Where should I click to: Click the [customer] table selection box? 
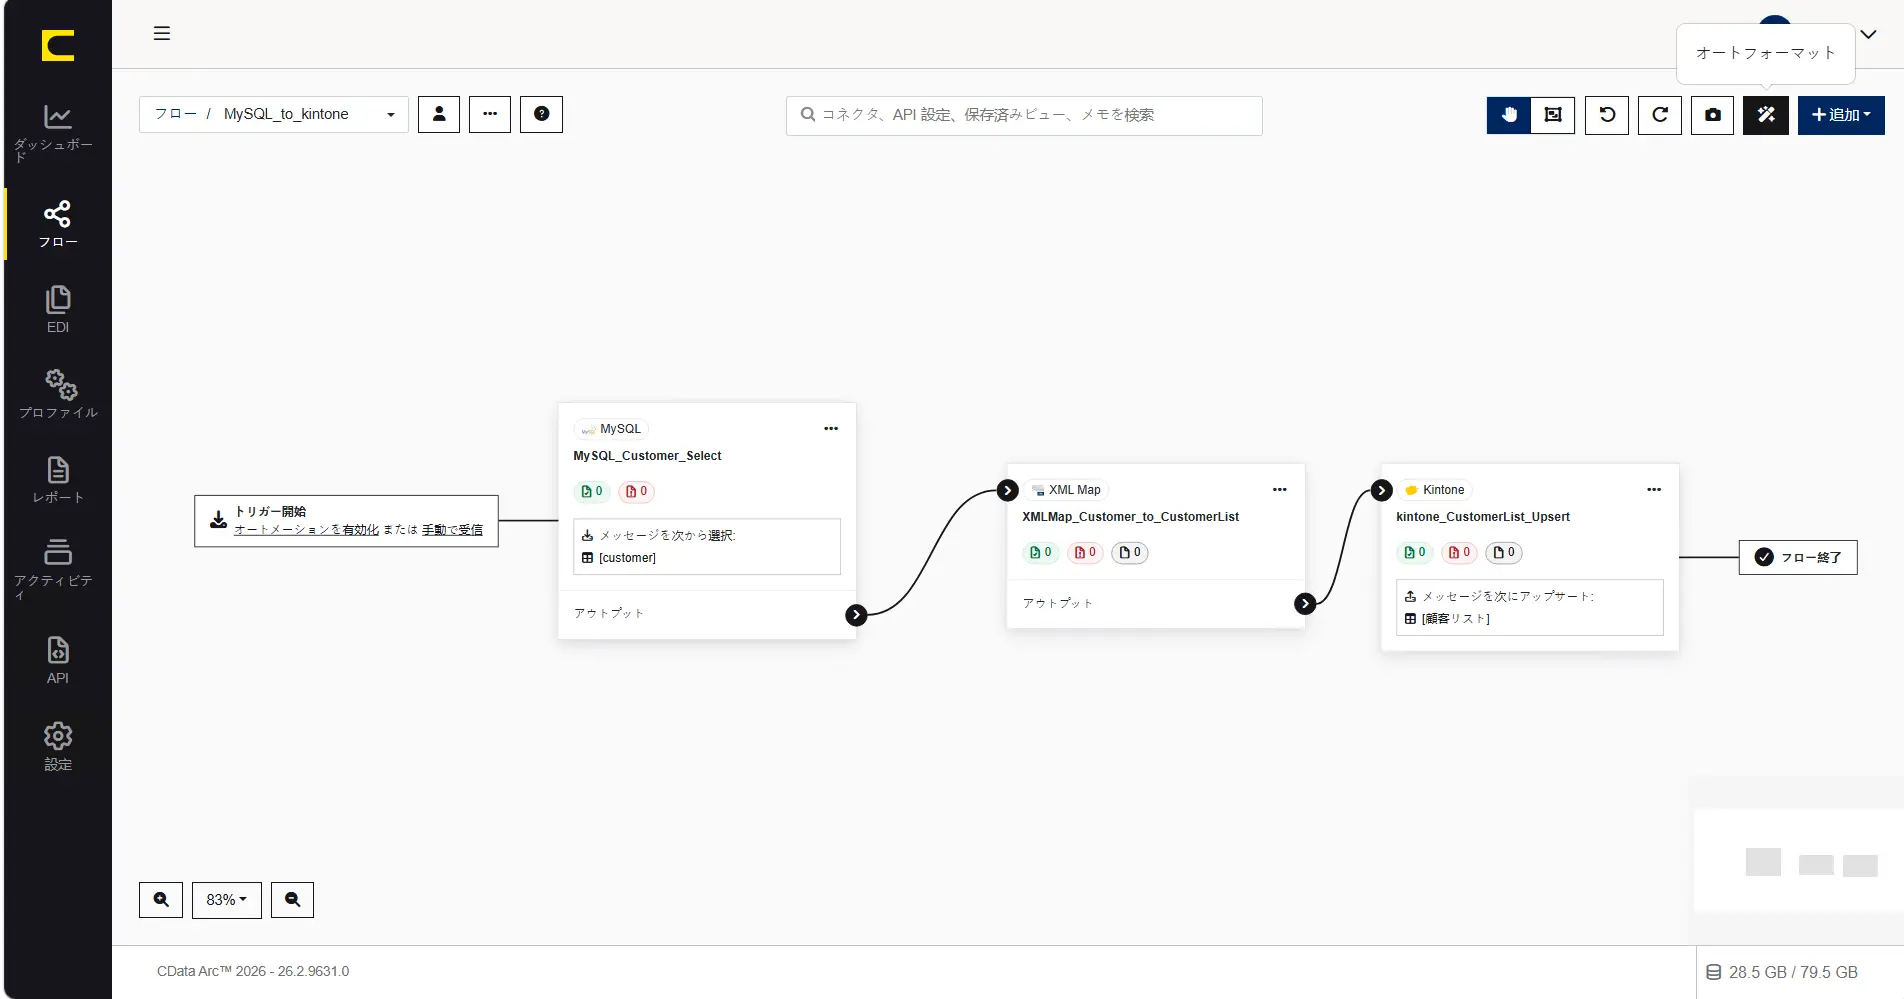707,547
